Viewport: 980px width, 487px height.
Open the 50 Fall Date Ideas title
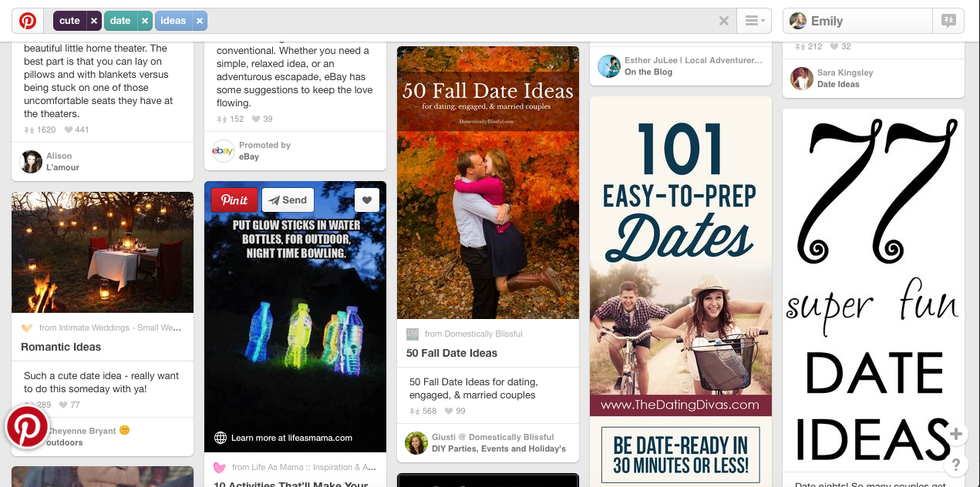point(451,353)
